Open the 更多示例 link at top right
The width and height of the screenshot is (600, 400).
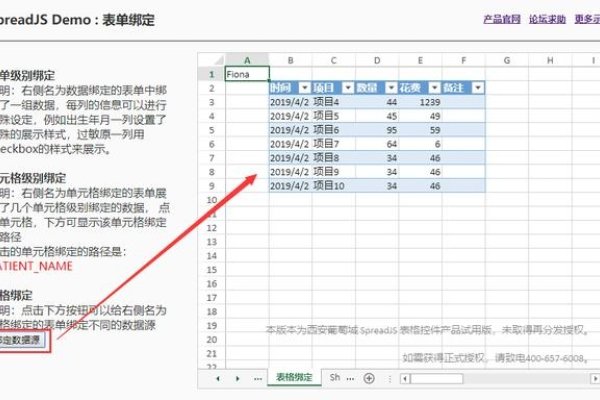click(587, 19)
